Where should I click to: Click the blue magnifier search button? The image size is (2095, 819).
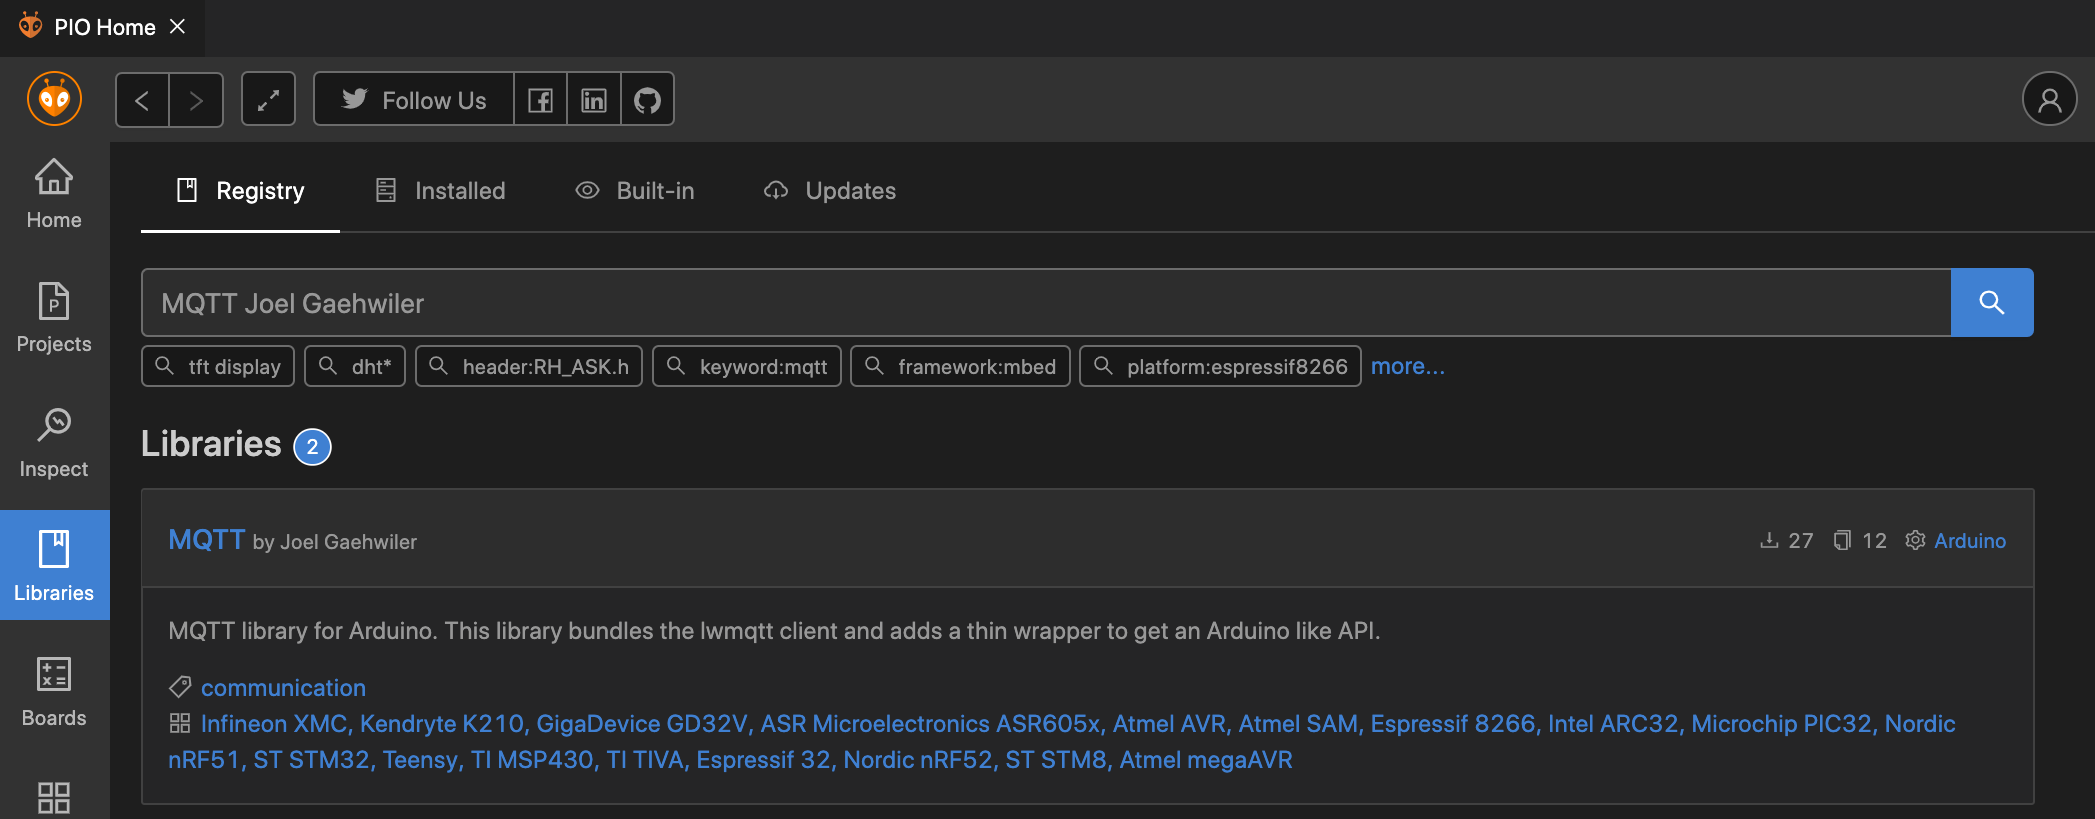pos(1992,302)
